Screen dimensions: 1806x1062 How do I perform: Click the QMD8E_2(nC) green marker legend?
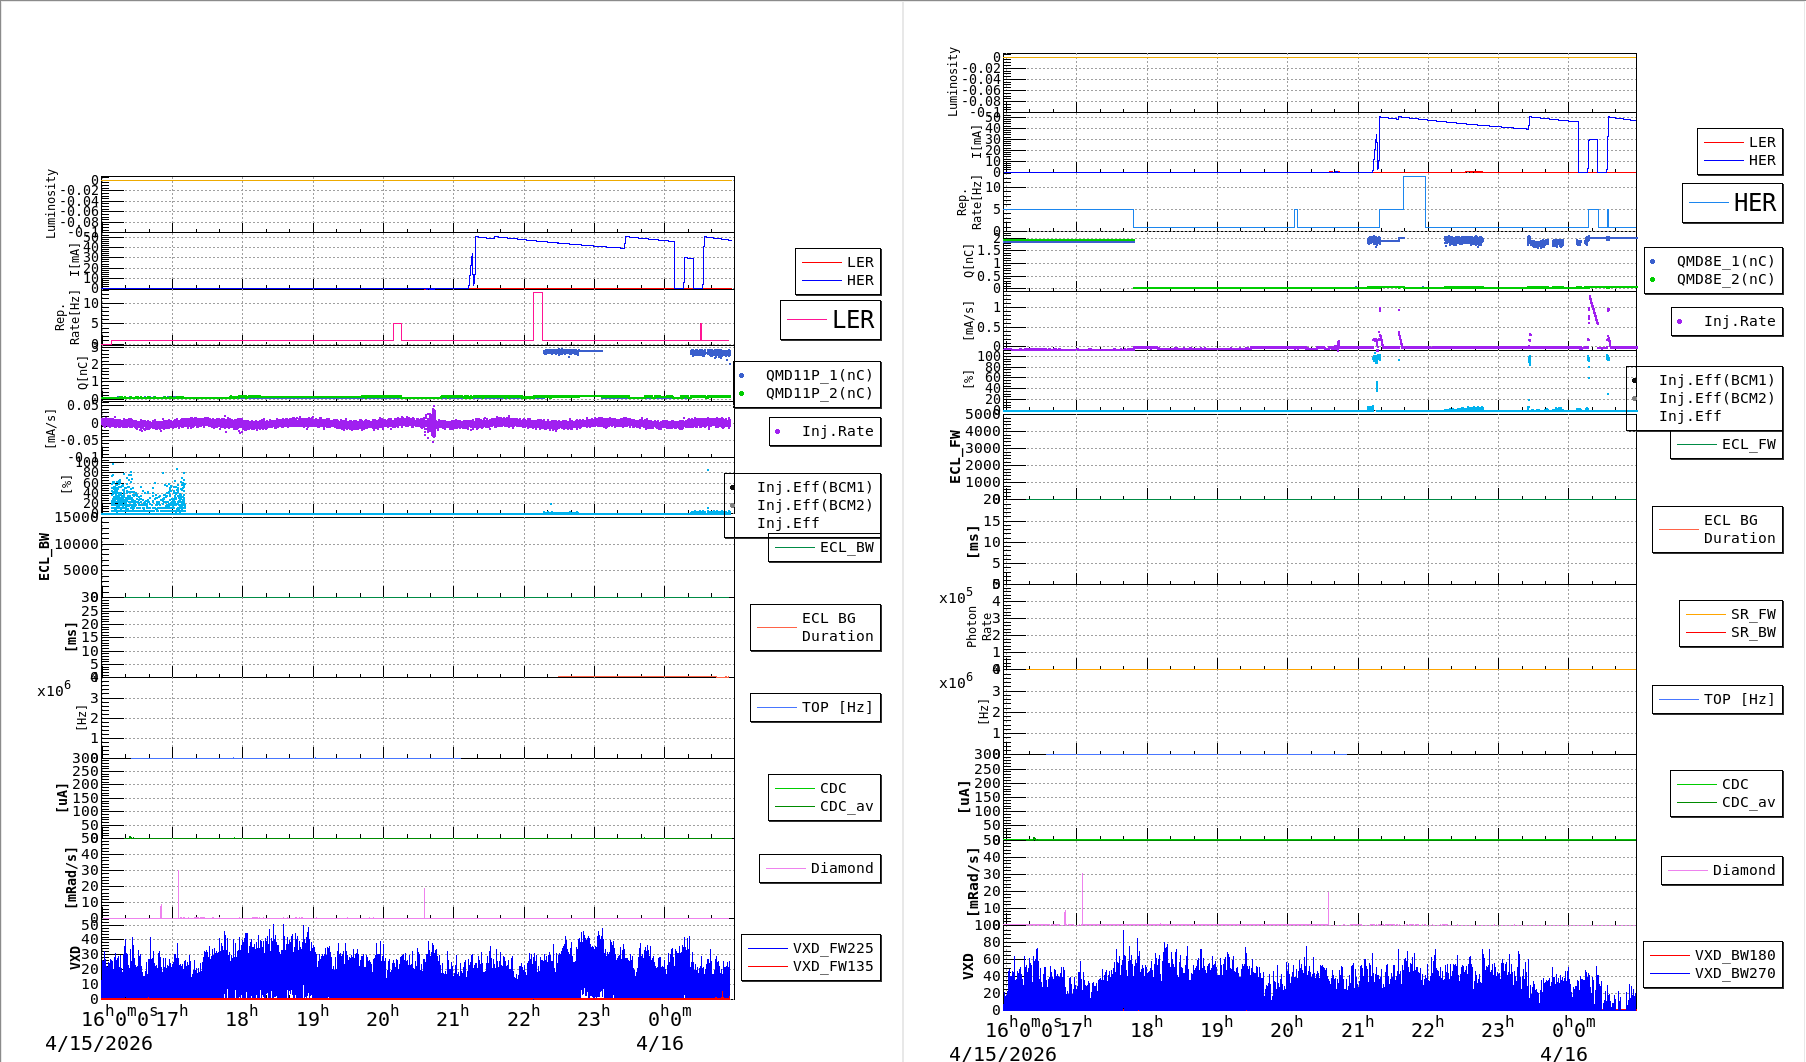(1714, 280)
